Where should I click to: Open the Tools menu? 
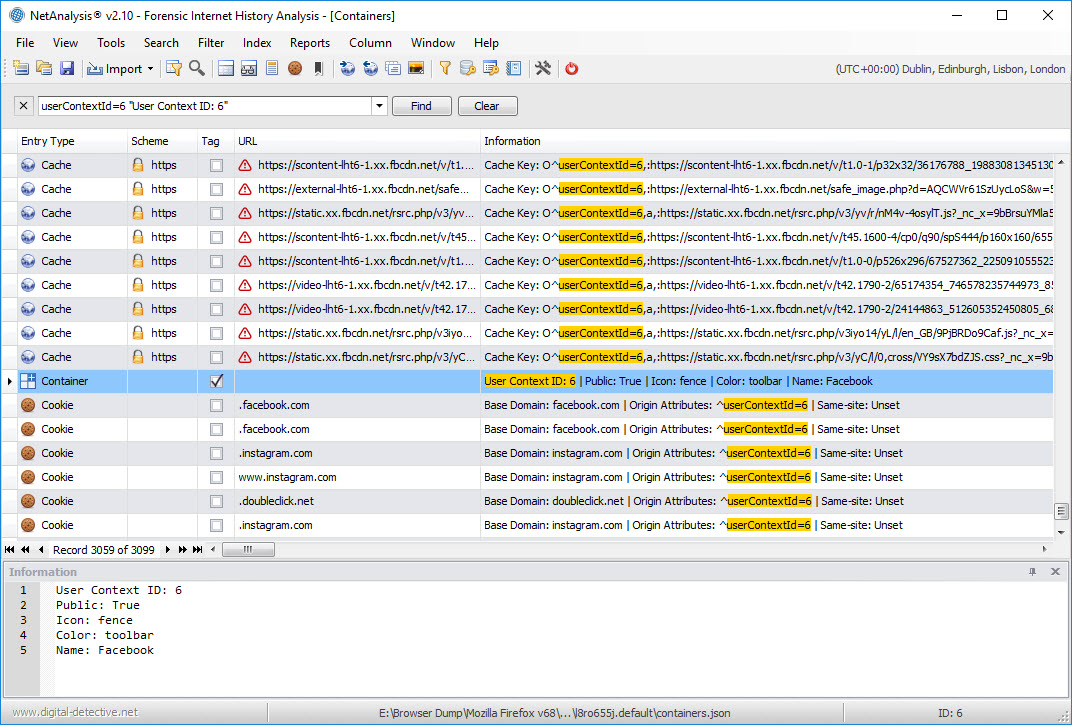tap(111, 42)
